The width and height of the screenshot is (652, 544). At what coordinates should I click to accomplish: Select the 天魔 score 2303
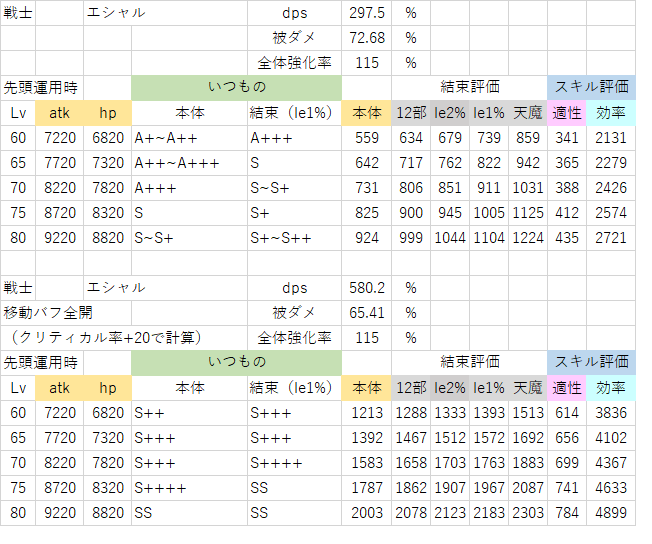tap(528, 513)
